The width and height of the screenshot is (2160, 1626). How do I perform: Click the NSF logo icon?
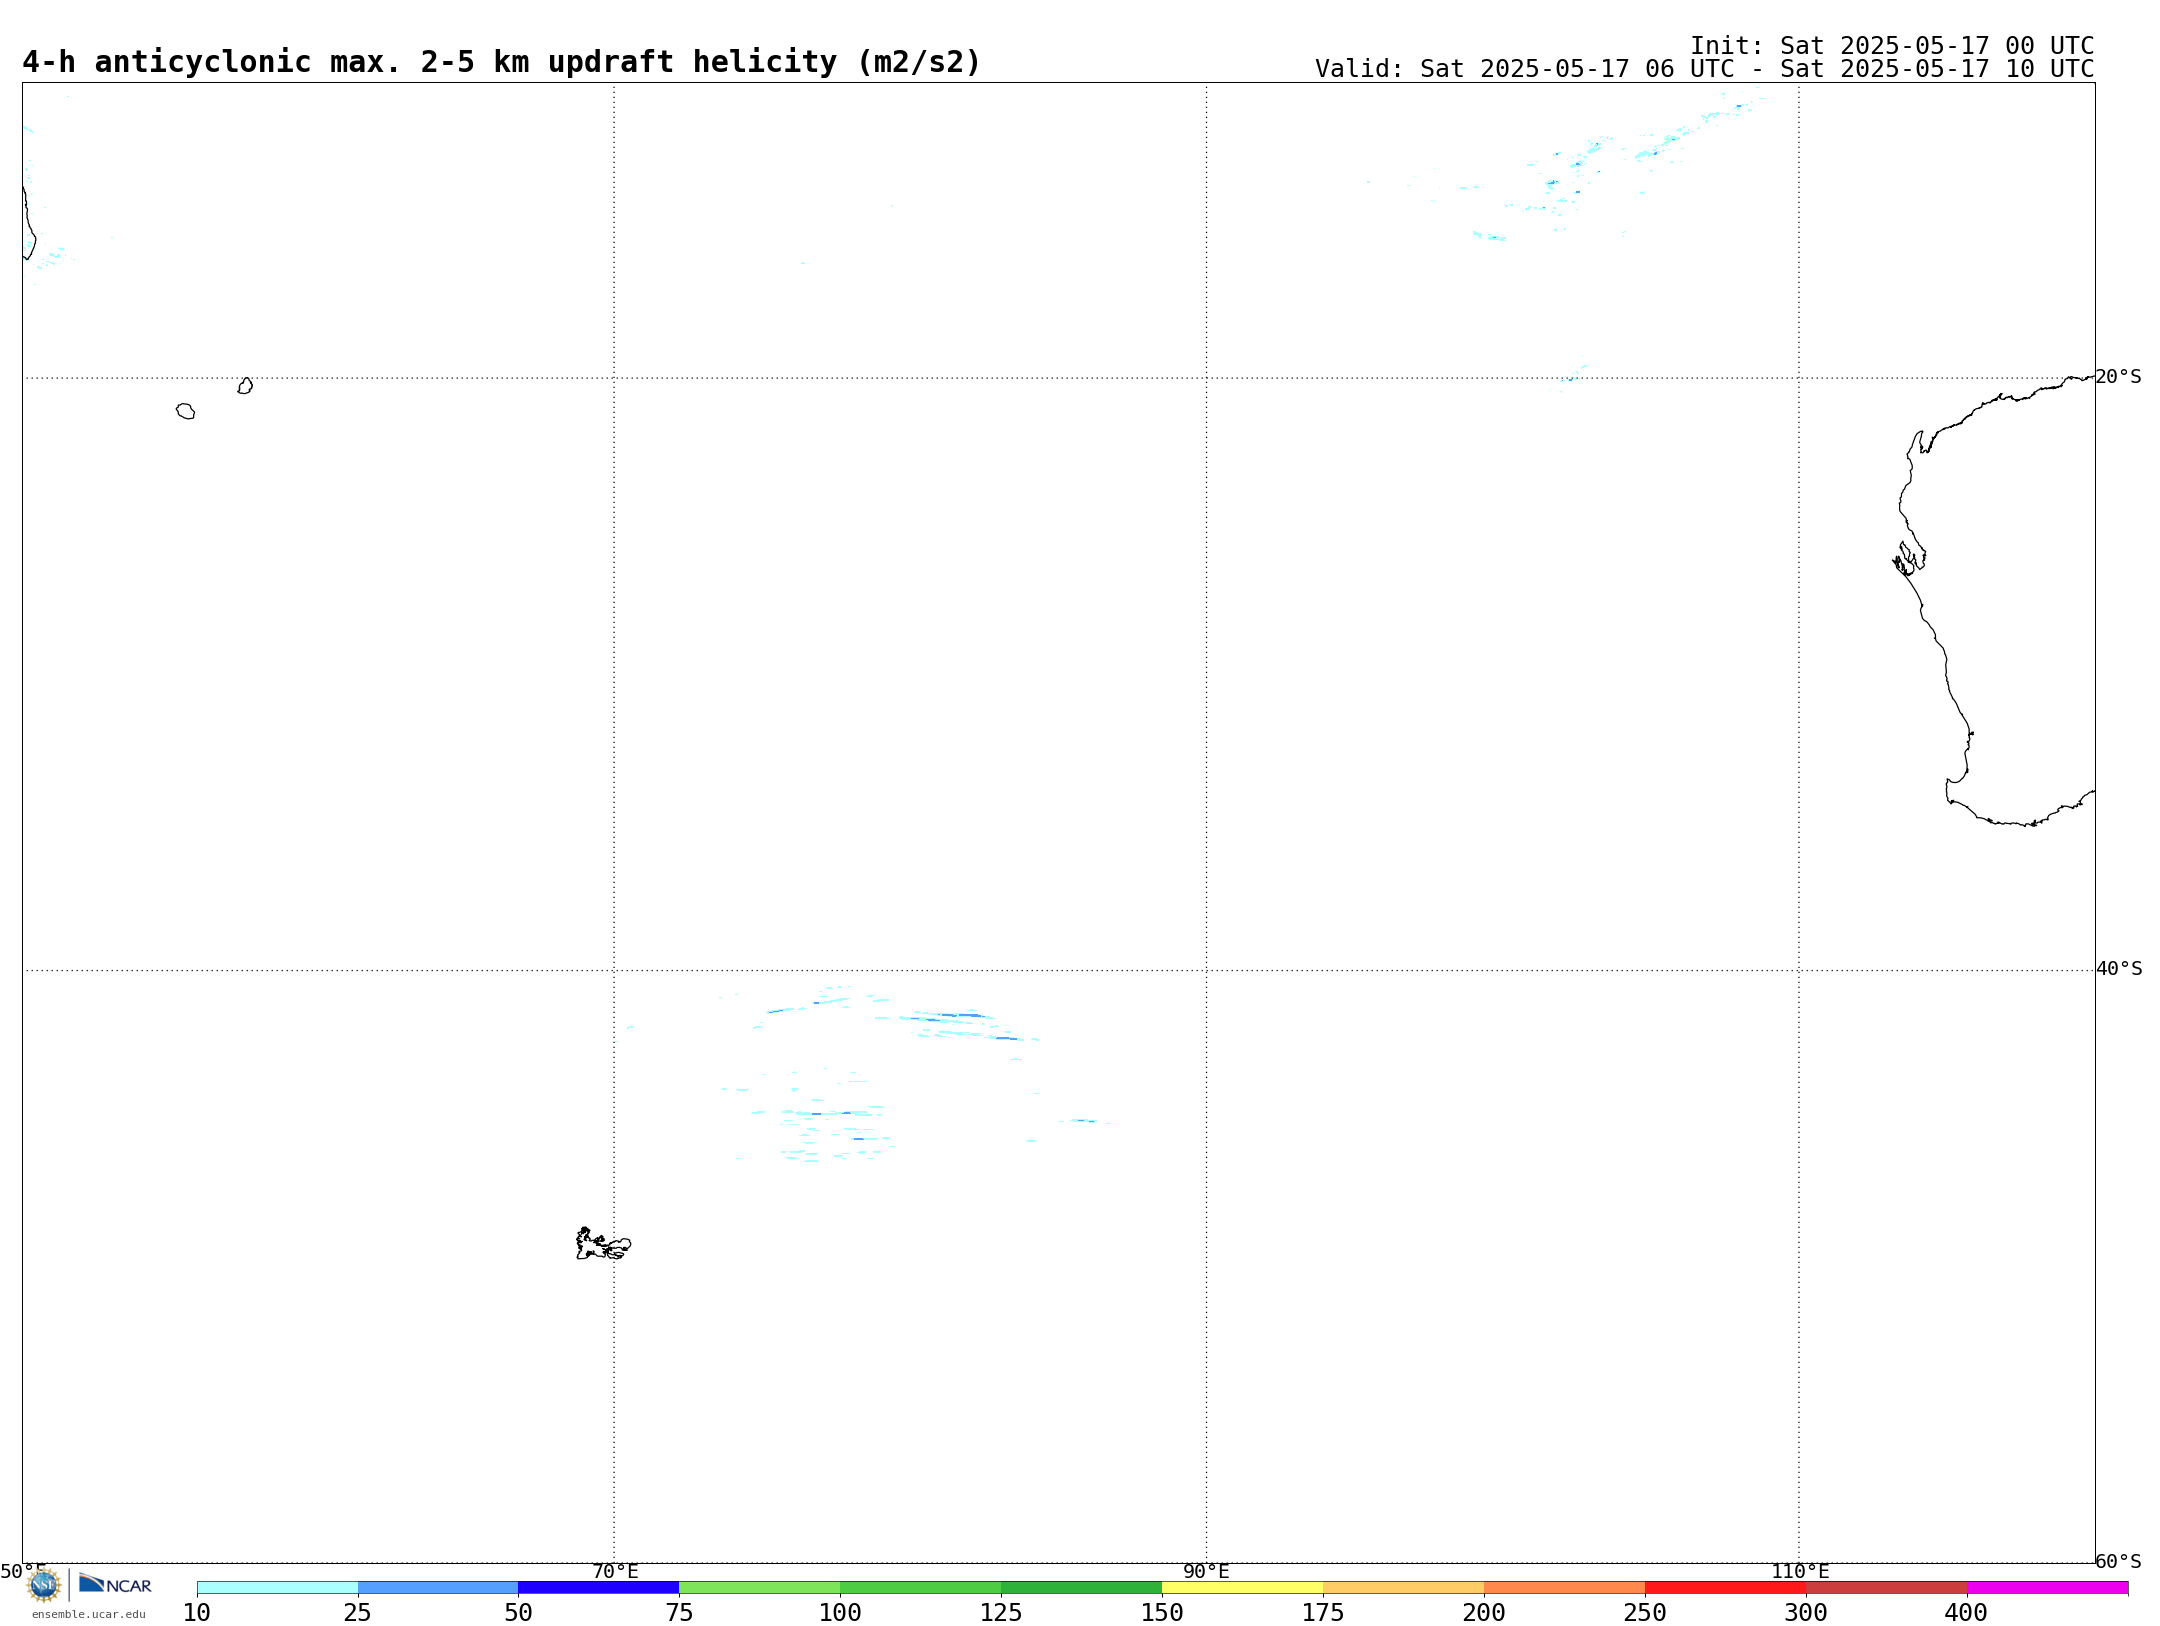44,1585
